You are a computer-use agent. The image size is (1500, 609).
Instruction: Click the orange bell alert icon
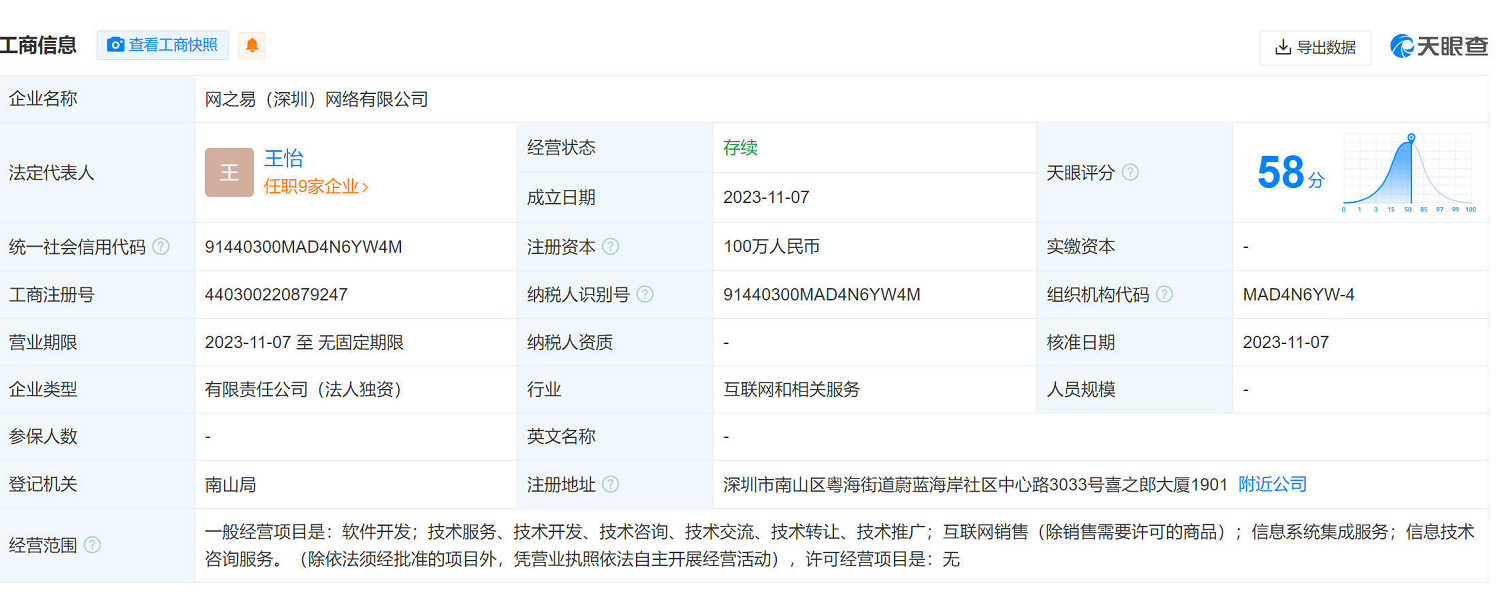(252, 45)
